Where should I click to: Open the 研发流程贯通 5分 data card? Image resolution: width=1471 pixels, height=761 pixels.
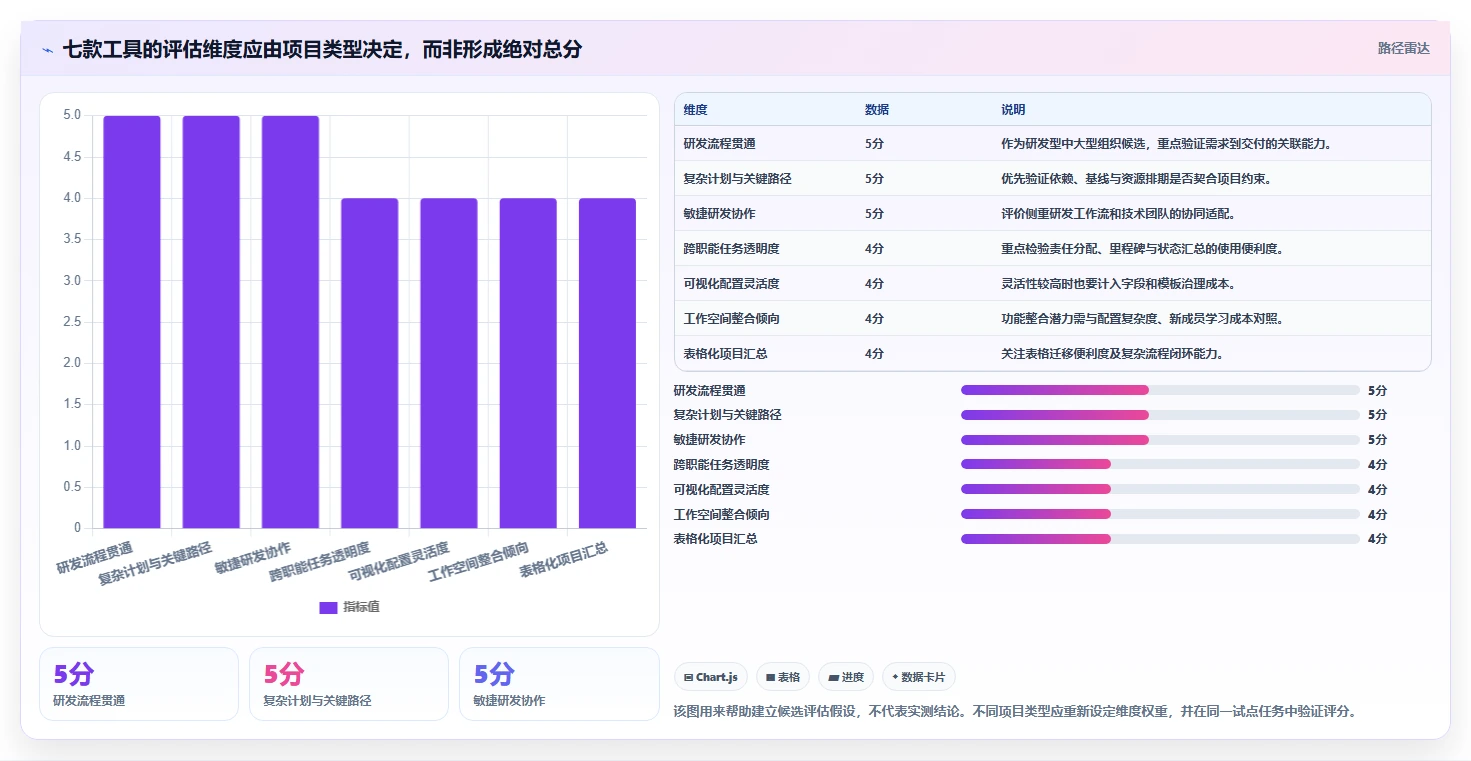click(x=139, y=684)
